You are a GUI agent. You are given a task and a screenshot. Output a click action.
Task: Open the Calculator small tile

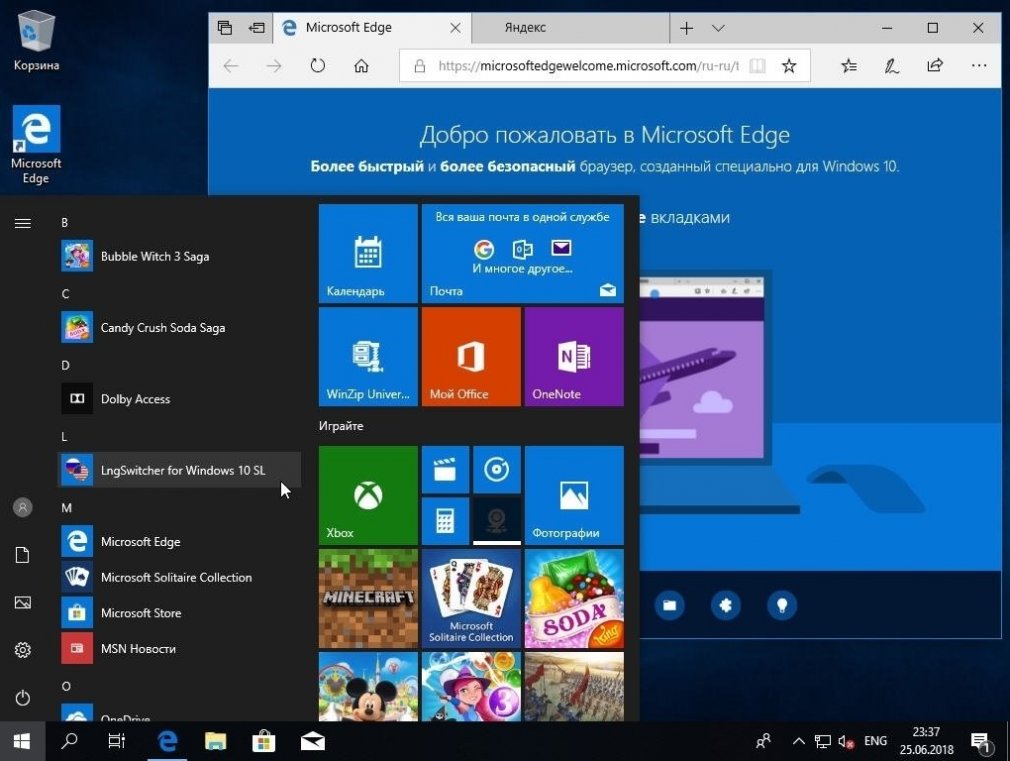pos(445,521)
